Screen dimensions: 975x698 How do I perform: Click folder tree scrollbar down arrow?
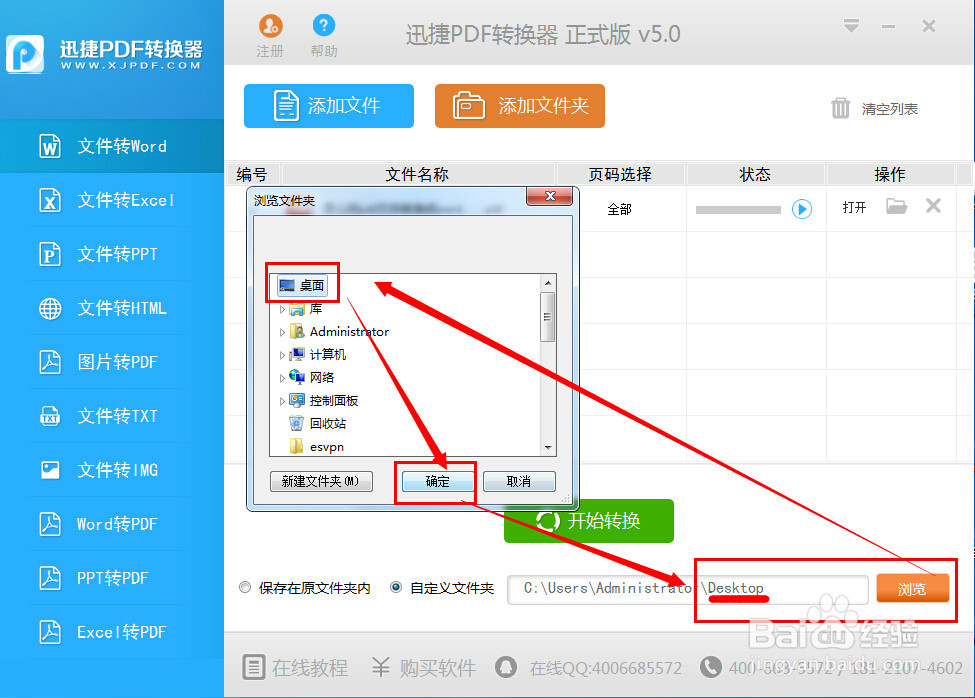[548, 448]
